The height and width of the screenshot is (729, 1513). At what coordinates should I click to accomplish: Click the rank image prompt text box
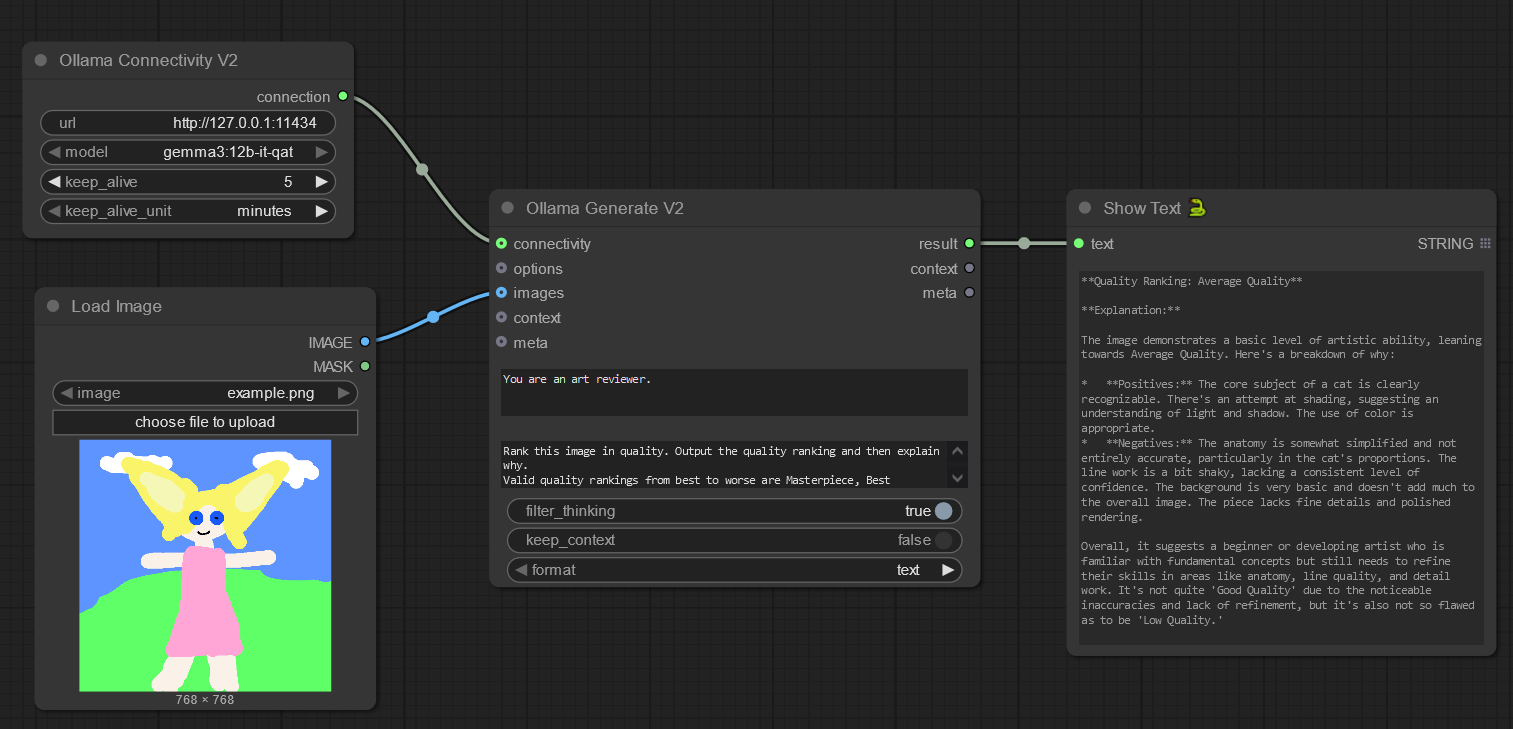pos(734,464)
